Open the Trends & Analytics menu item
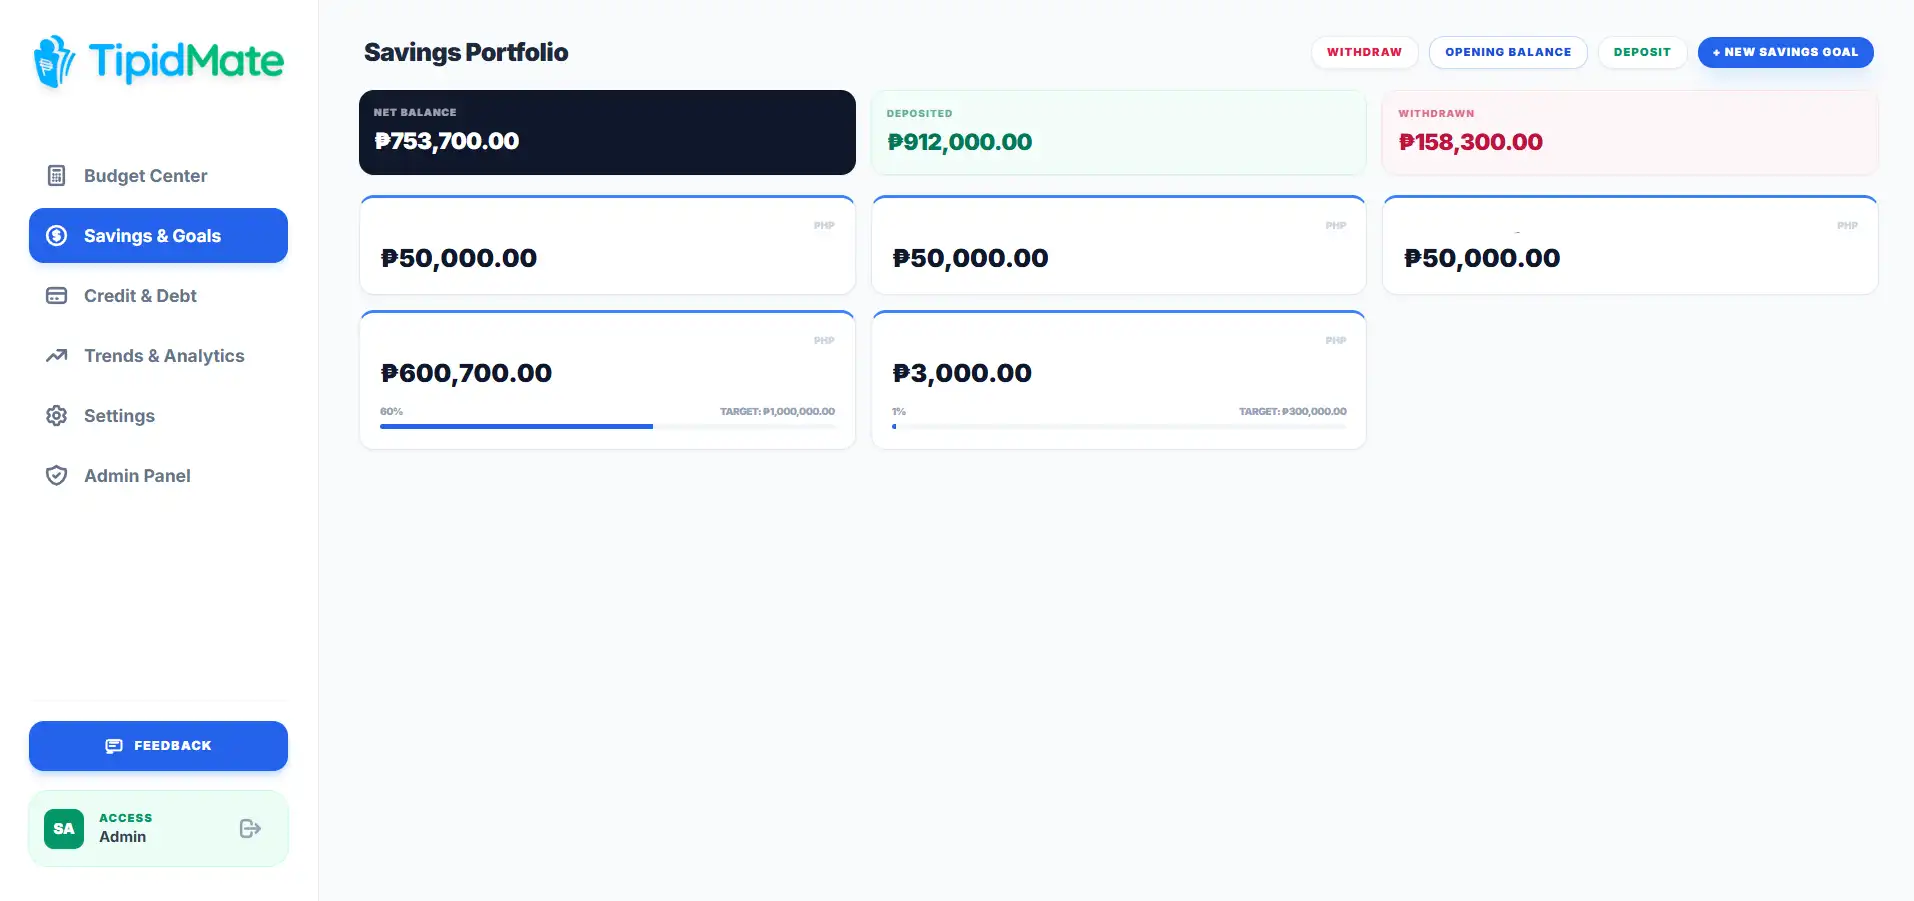The height and width of the screenshot is (901, 1914). click(x=158, y=356)
